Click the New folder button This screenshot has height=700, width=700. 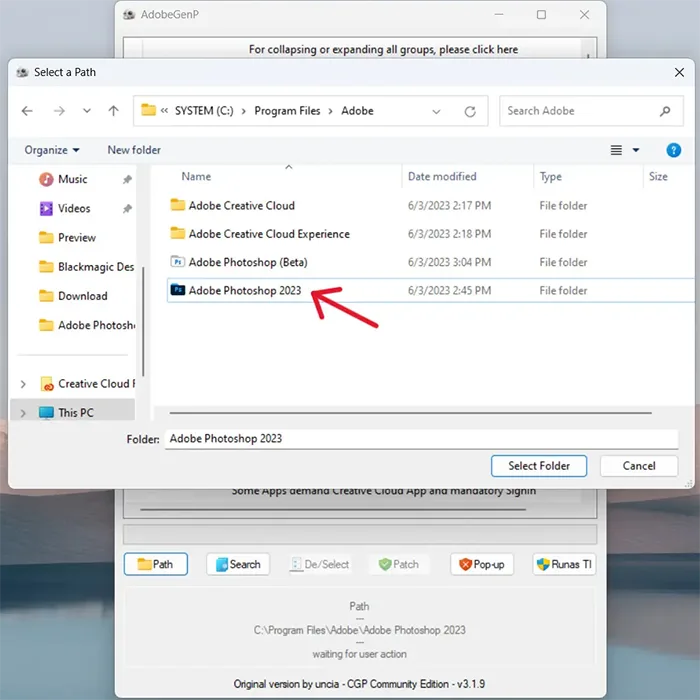[134, 150]
